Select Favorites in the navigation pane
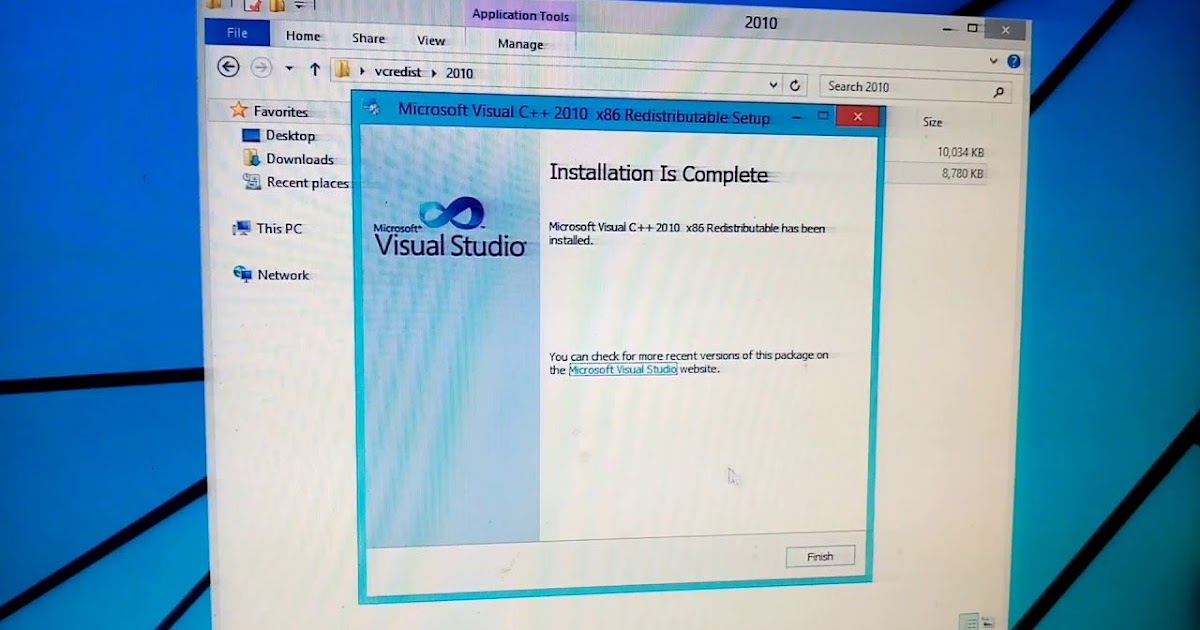1200x630 pixels. coord(280,112)
